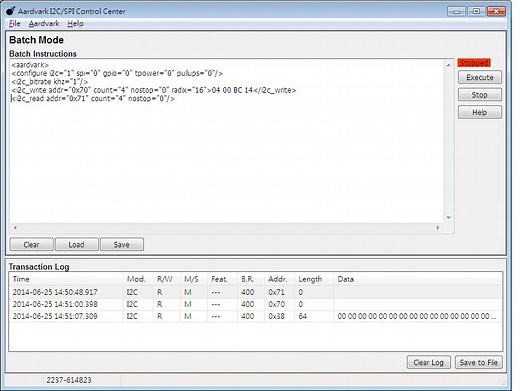The height and width of the screenshot is (391, 520).
Task: Open the Help menu
Action: point(75,24)
